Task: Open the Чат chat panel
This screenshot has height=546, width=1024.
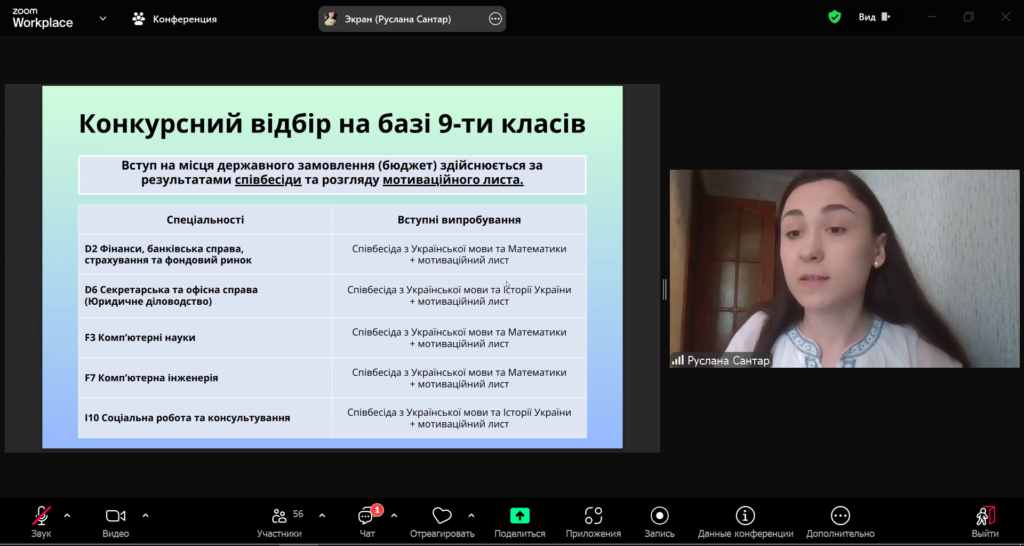Action: tap(367, 521)
